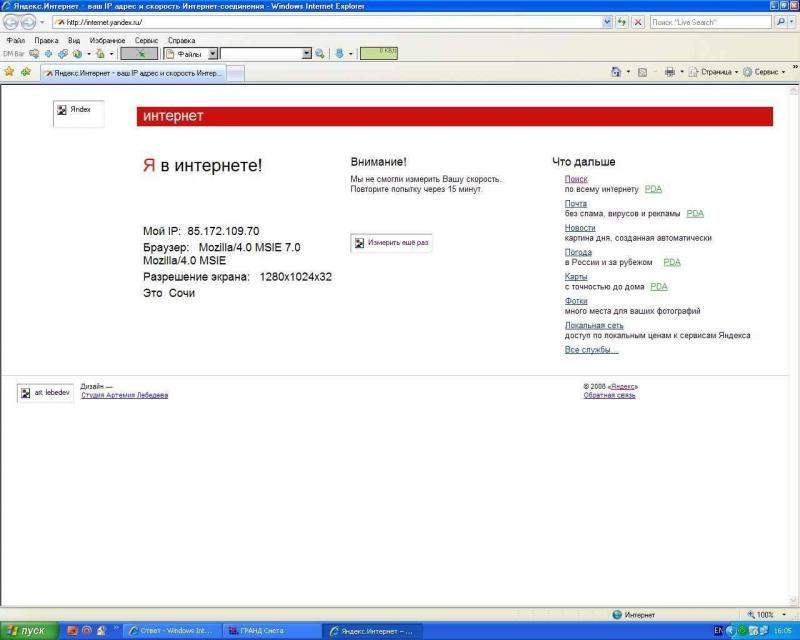The height and width of the screenshot is (640, 800).
Task: Open the Print options dropdown arrow
Action: click(682, 72)
